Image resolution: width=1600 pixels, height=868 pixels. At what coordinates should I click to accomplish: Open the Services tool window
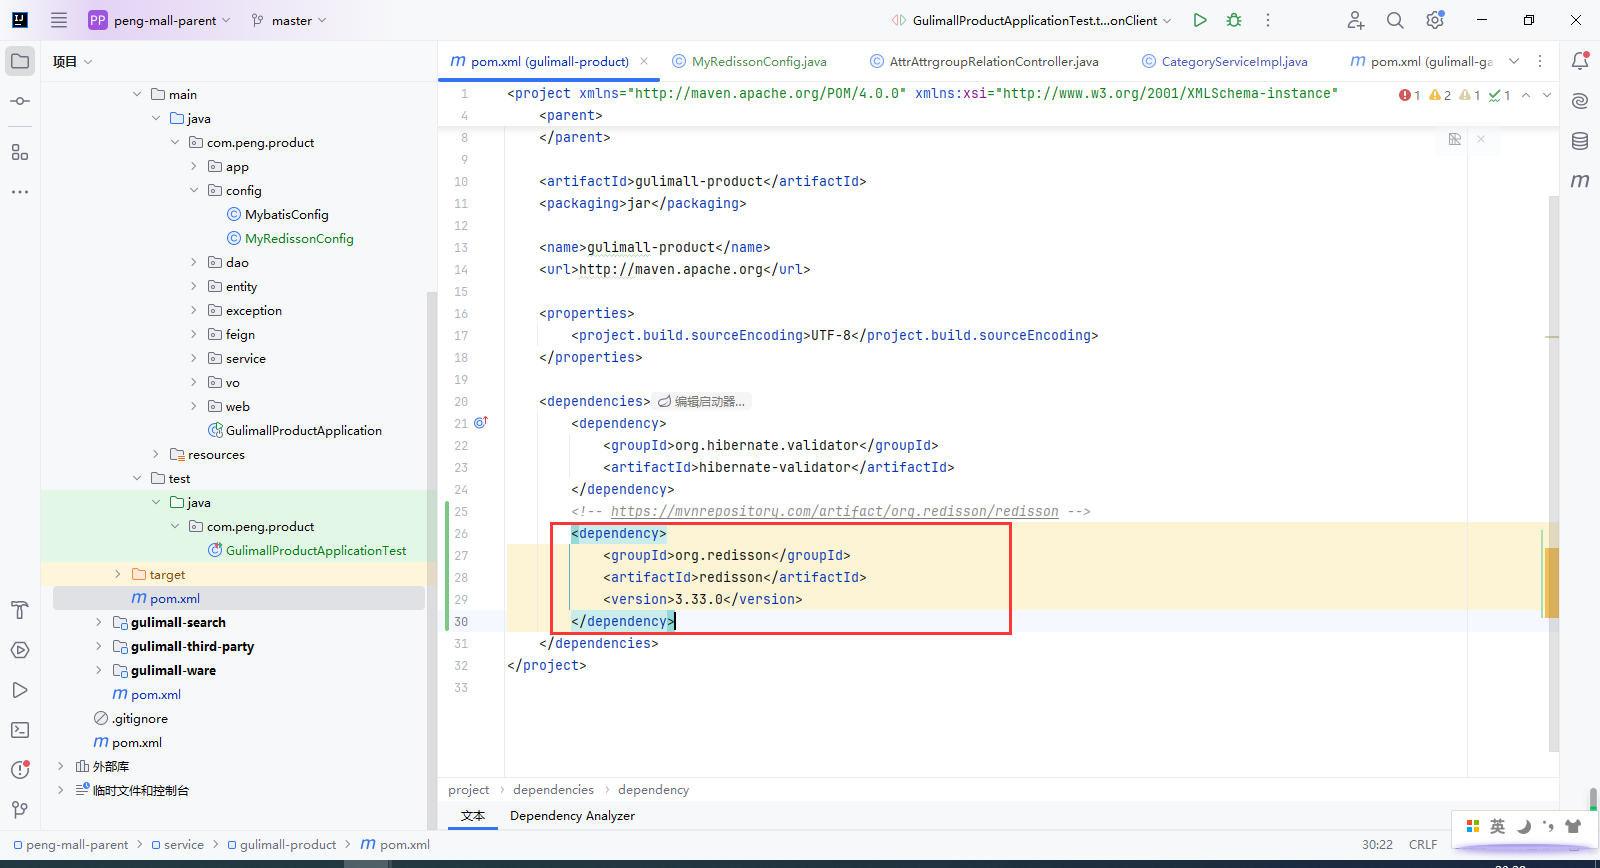(20, 650)
